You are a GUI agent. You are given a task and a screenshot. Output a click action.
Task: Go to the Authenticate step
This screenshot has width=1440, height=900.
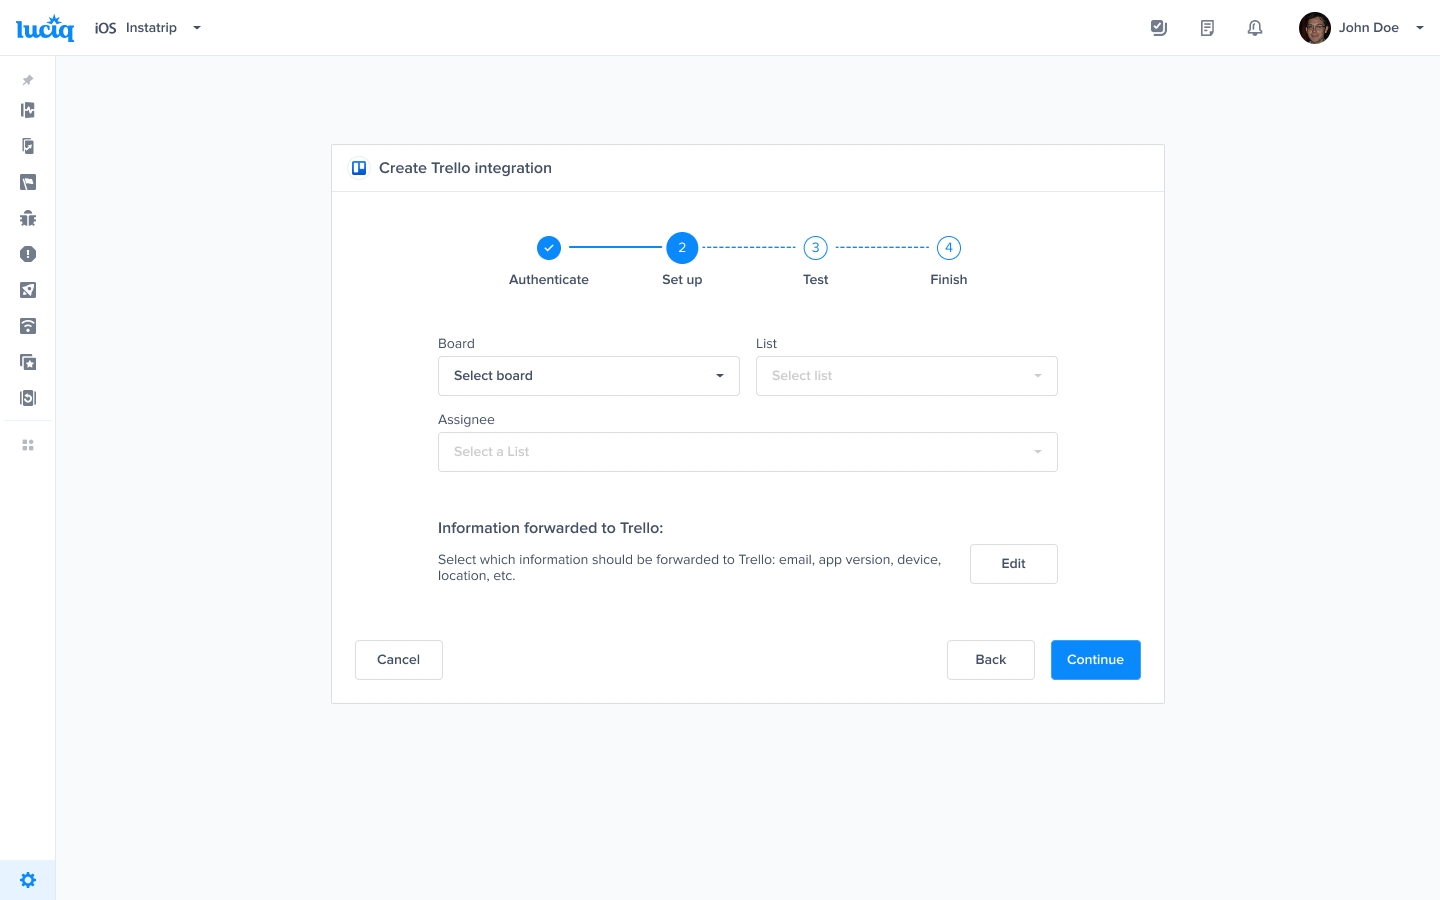549,248
